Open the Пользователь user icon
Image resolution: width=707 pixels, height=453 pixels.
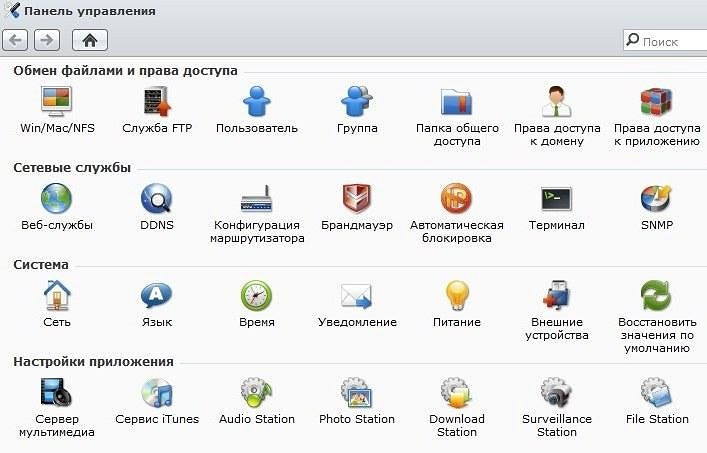tap(257, 102)
